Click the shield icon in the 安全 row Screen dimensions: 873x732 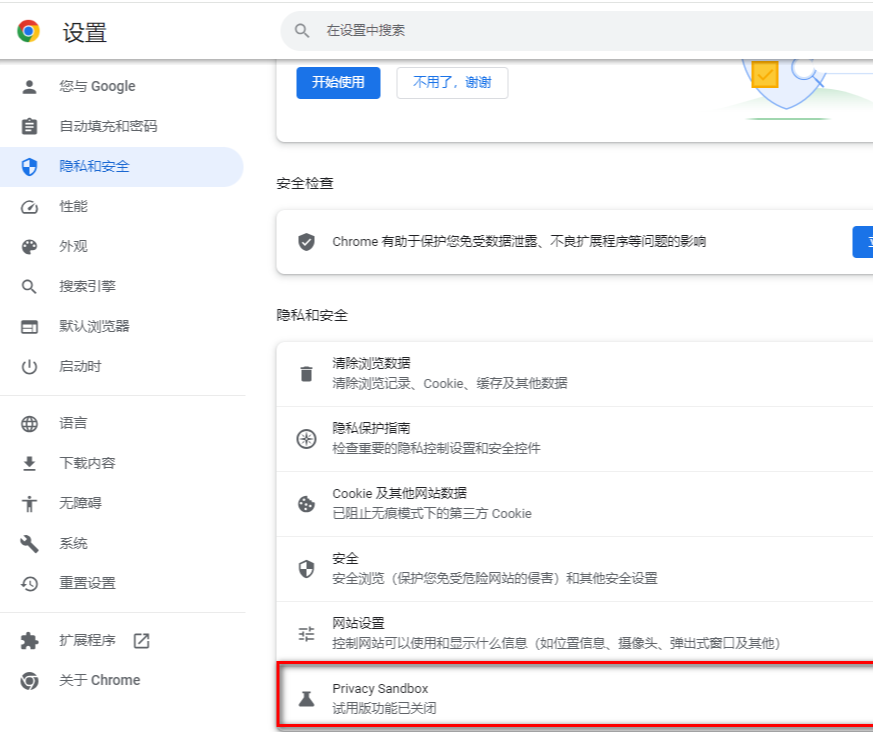pos(306,569)
